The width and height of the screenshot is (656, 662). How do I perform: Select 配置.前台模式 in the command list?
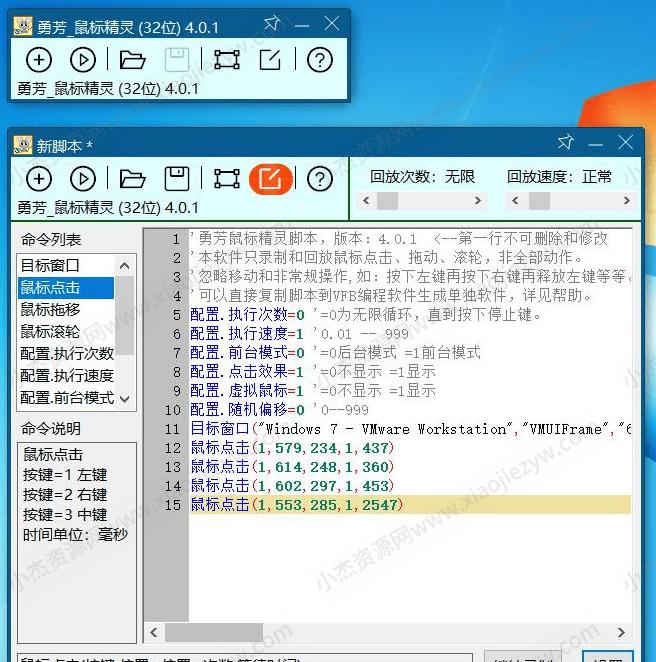tap(66, 398)
